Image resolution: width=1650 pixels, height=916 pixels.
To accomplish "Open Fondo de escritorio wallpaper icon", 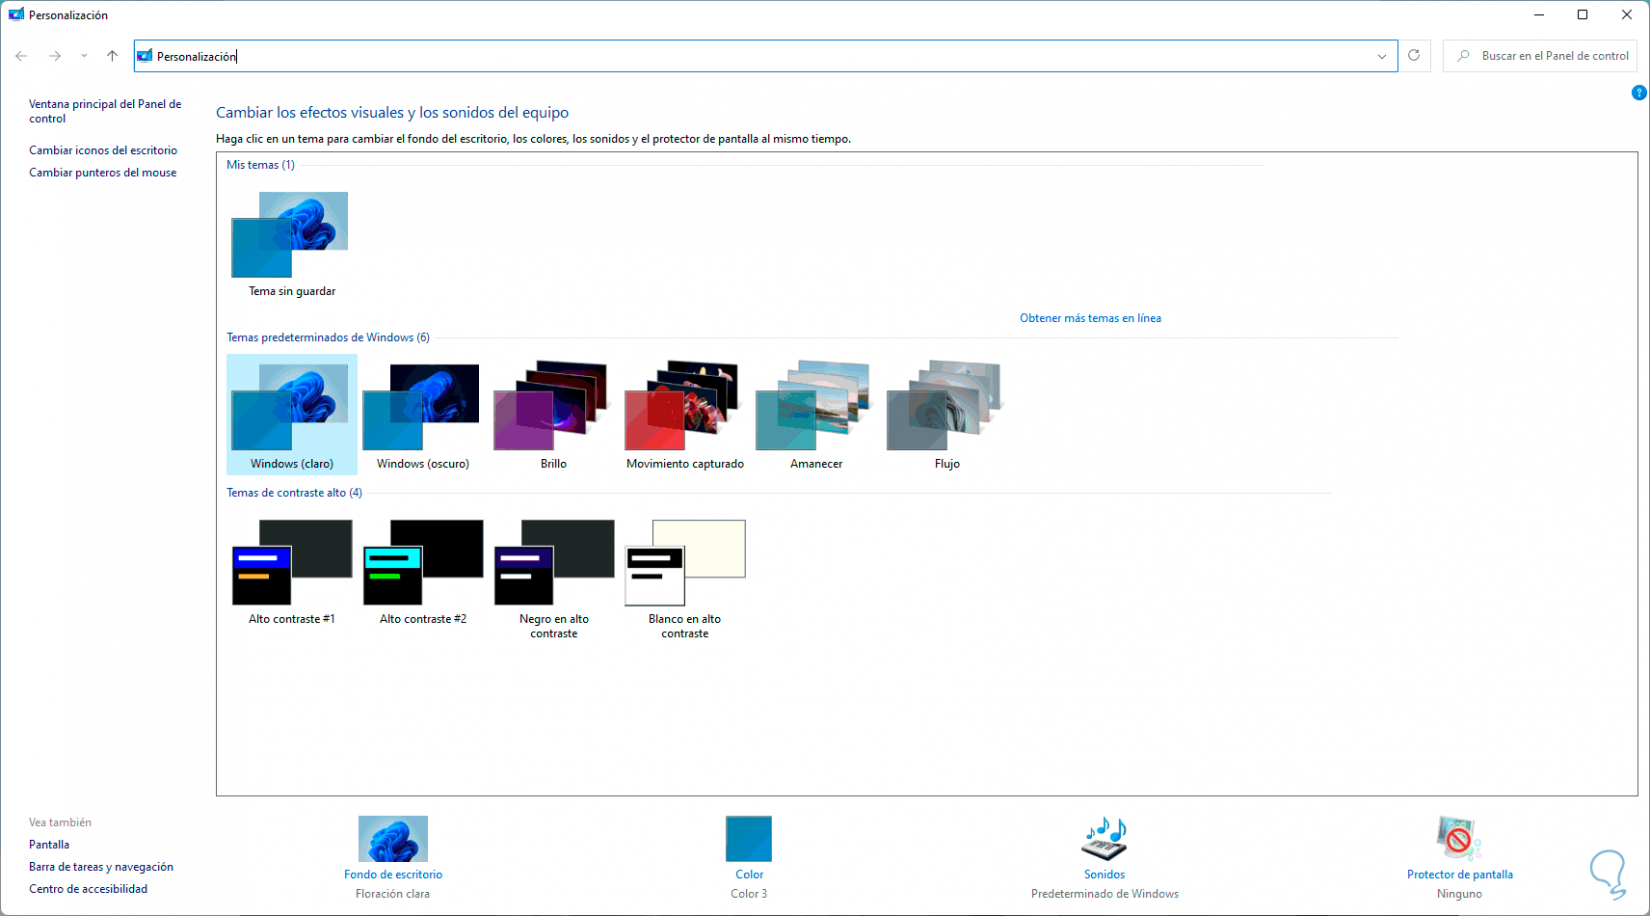I will click(393, 839).
